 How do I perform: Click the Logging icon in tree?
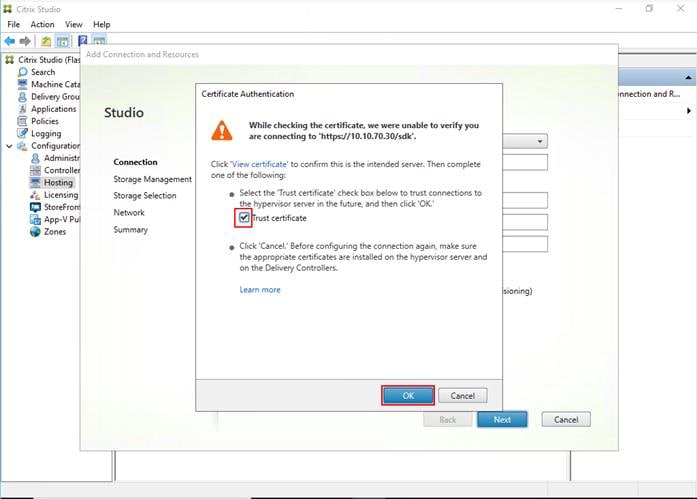22,133
